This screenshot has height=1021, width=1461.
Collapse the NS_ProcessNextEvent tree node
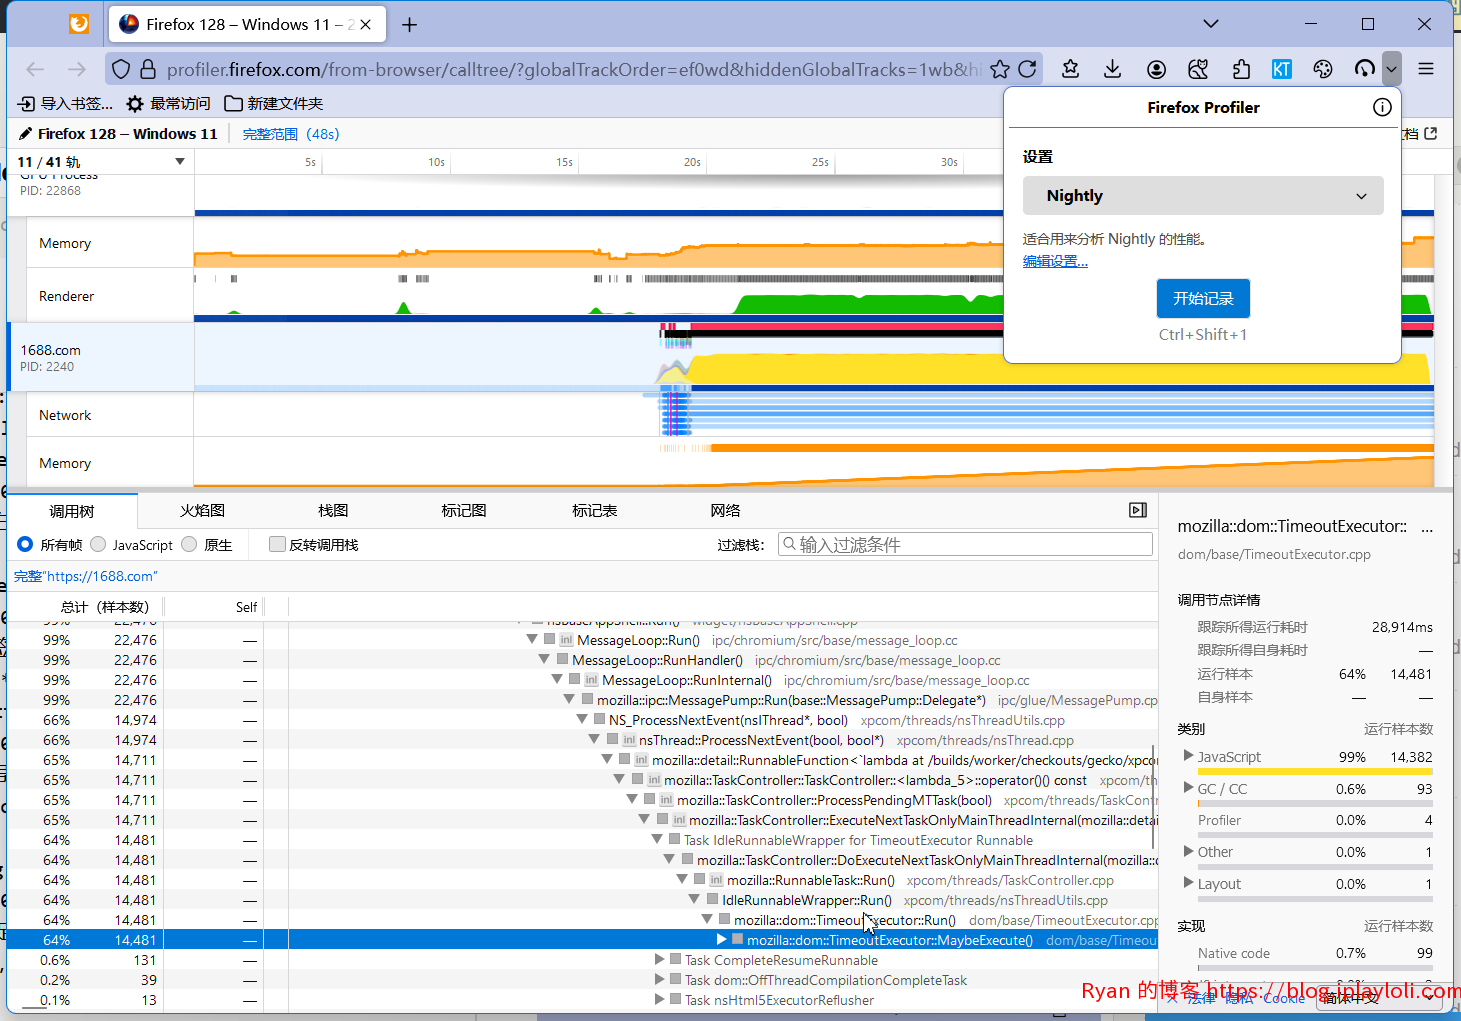click(582, 720)
